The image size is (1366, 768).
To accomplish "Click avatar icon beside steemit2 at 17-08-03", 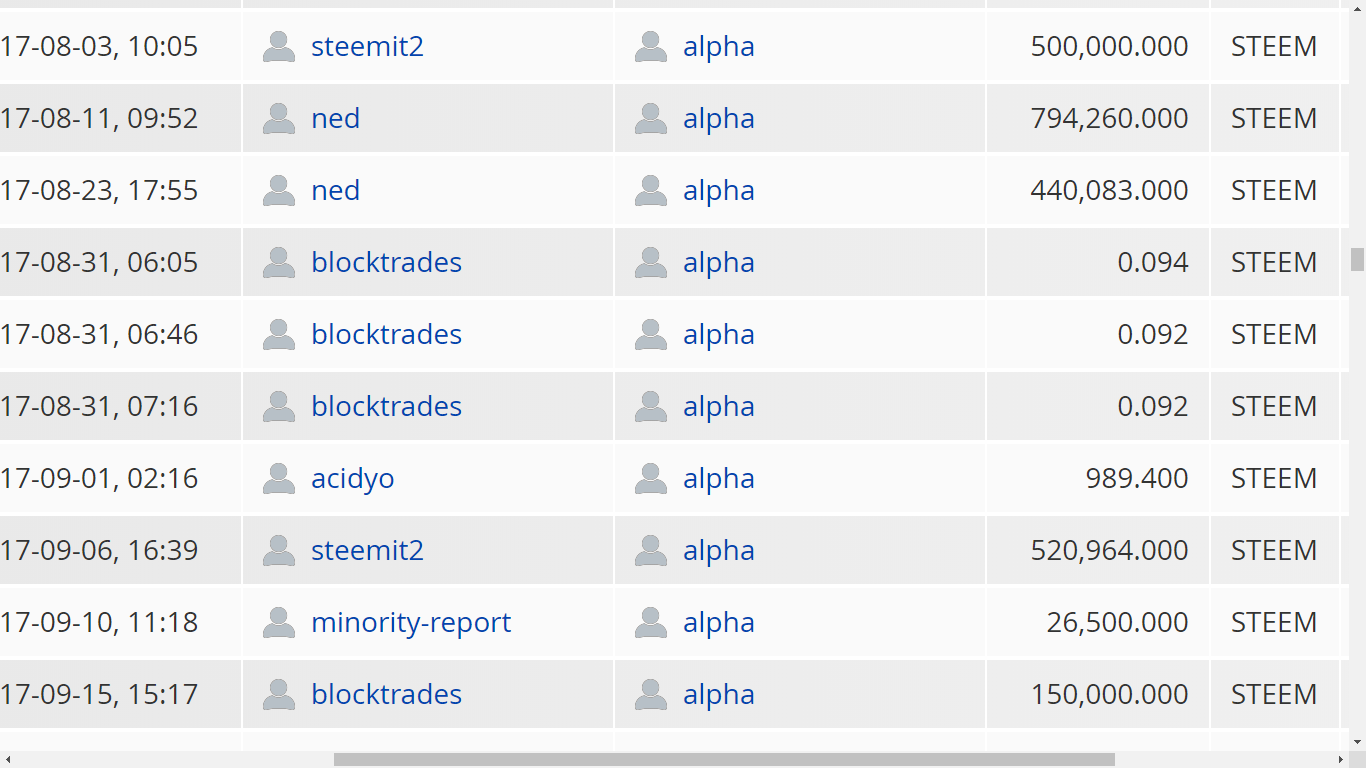I will (279, 47).
